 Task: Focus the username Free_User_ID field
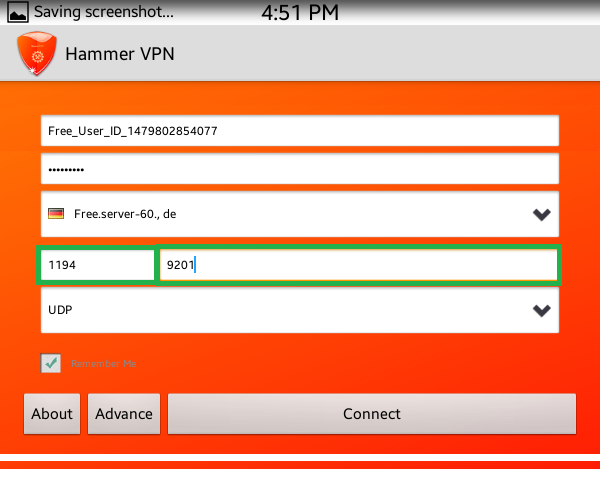tap(300, 130)
